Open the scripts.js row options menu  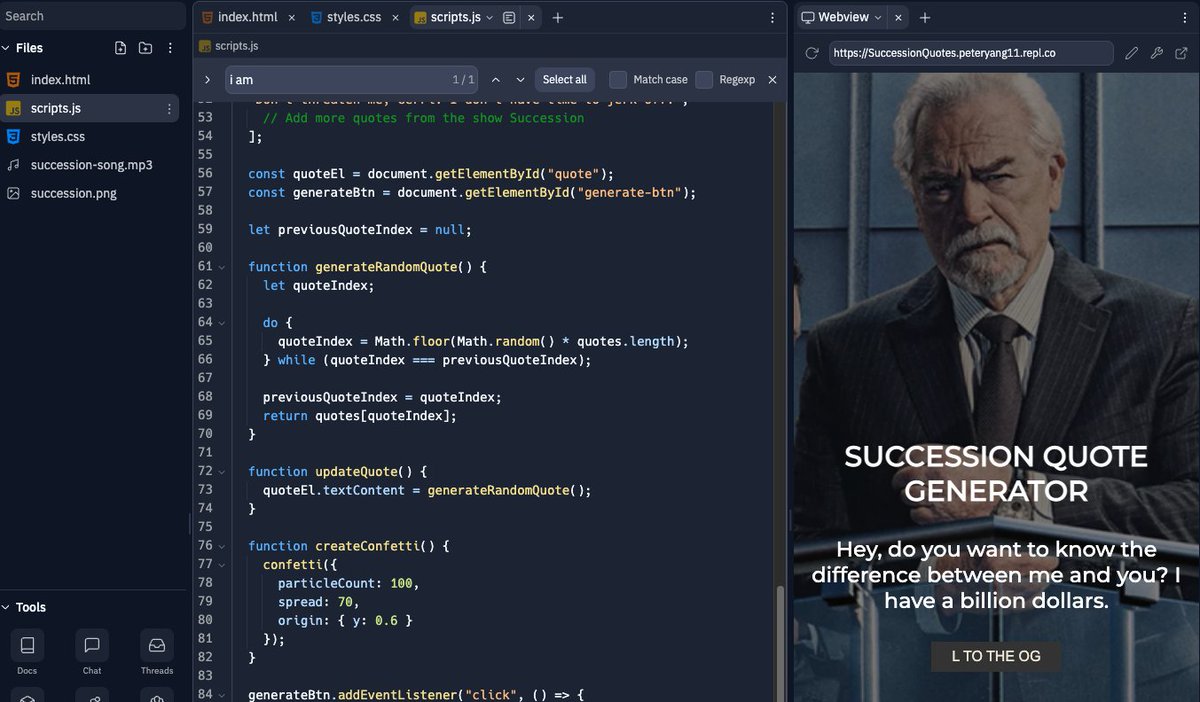[x=169, y=108]
